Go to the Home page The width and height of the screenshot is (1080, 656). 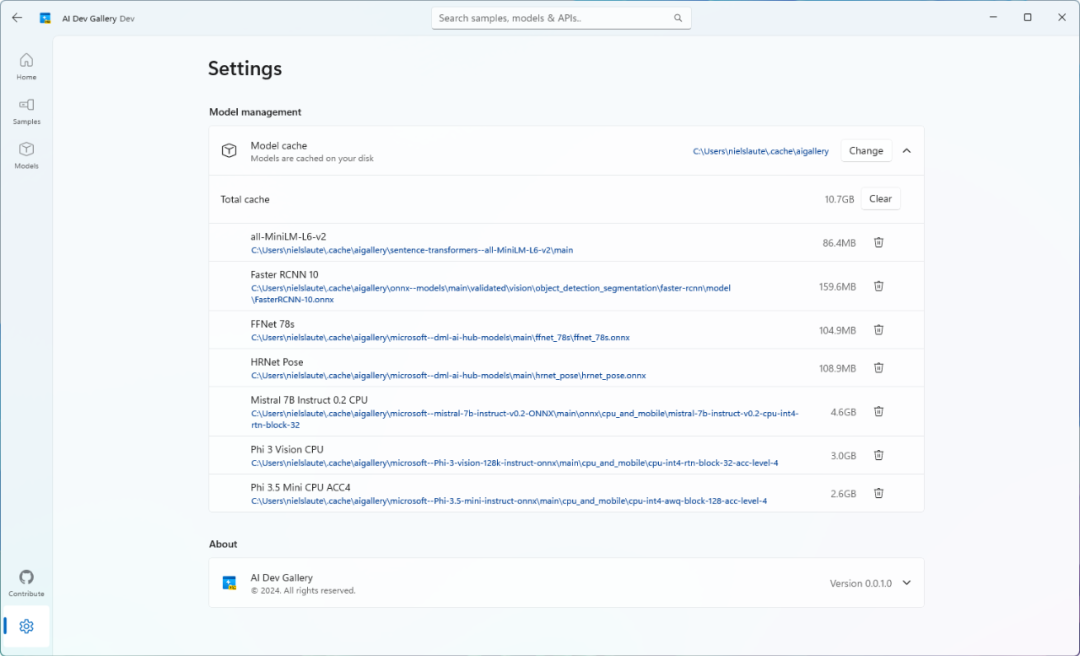[26, 66]
